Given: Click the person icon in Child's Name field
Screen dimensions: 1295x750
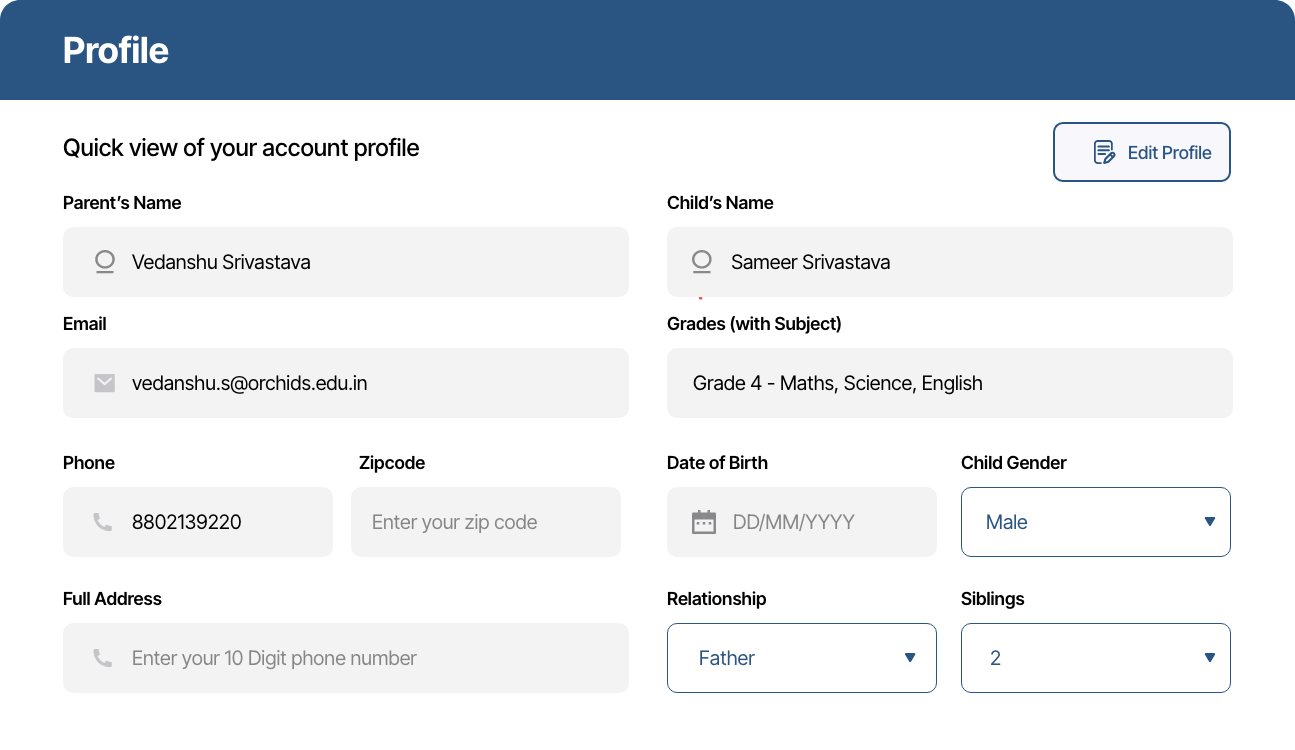Looking at the screenshot, I should tap(702, 262).
